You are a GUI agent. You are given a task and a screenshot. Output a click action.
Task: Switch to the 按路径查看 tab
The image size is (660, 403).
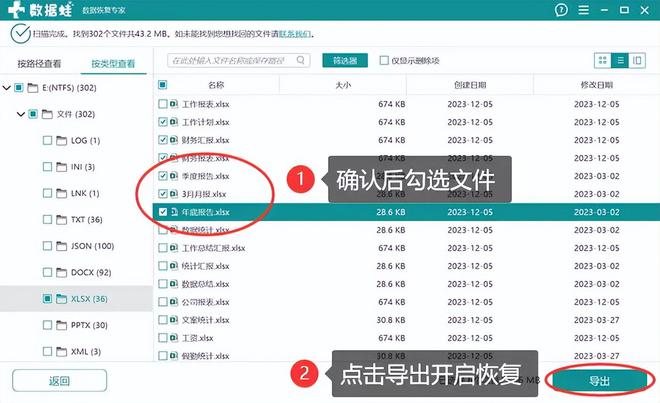pyautogui.click(x=39, y=64)
